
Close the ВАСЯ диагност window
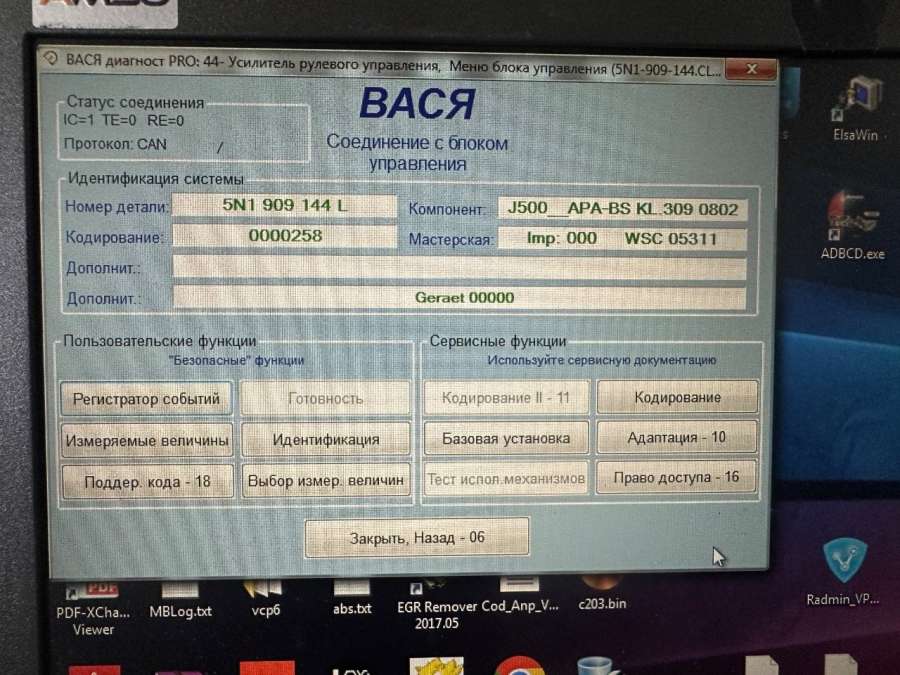(751, 69)
